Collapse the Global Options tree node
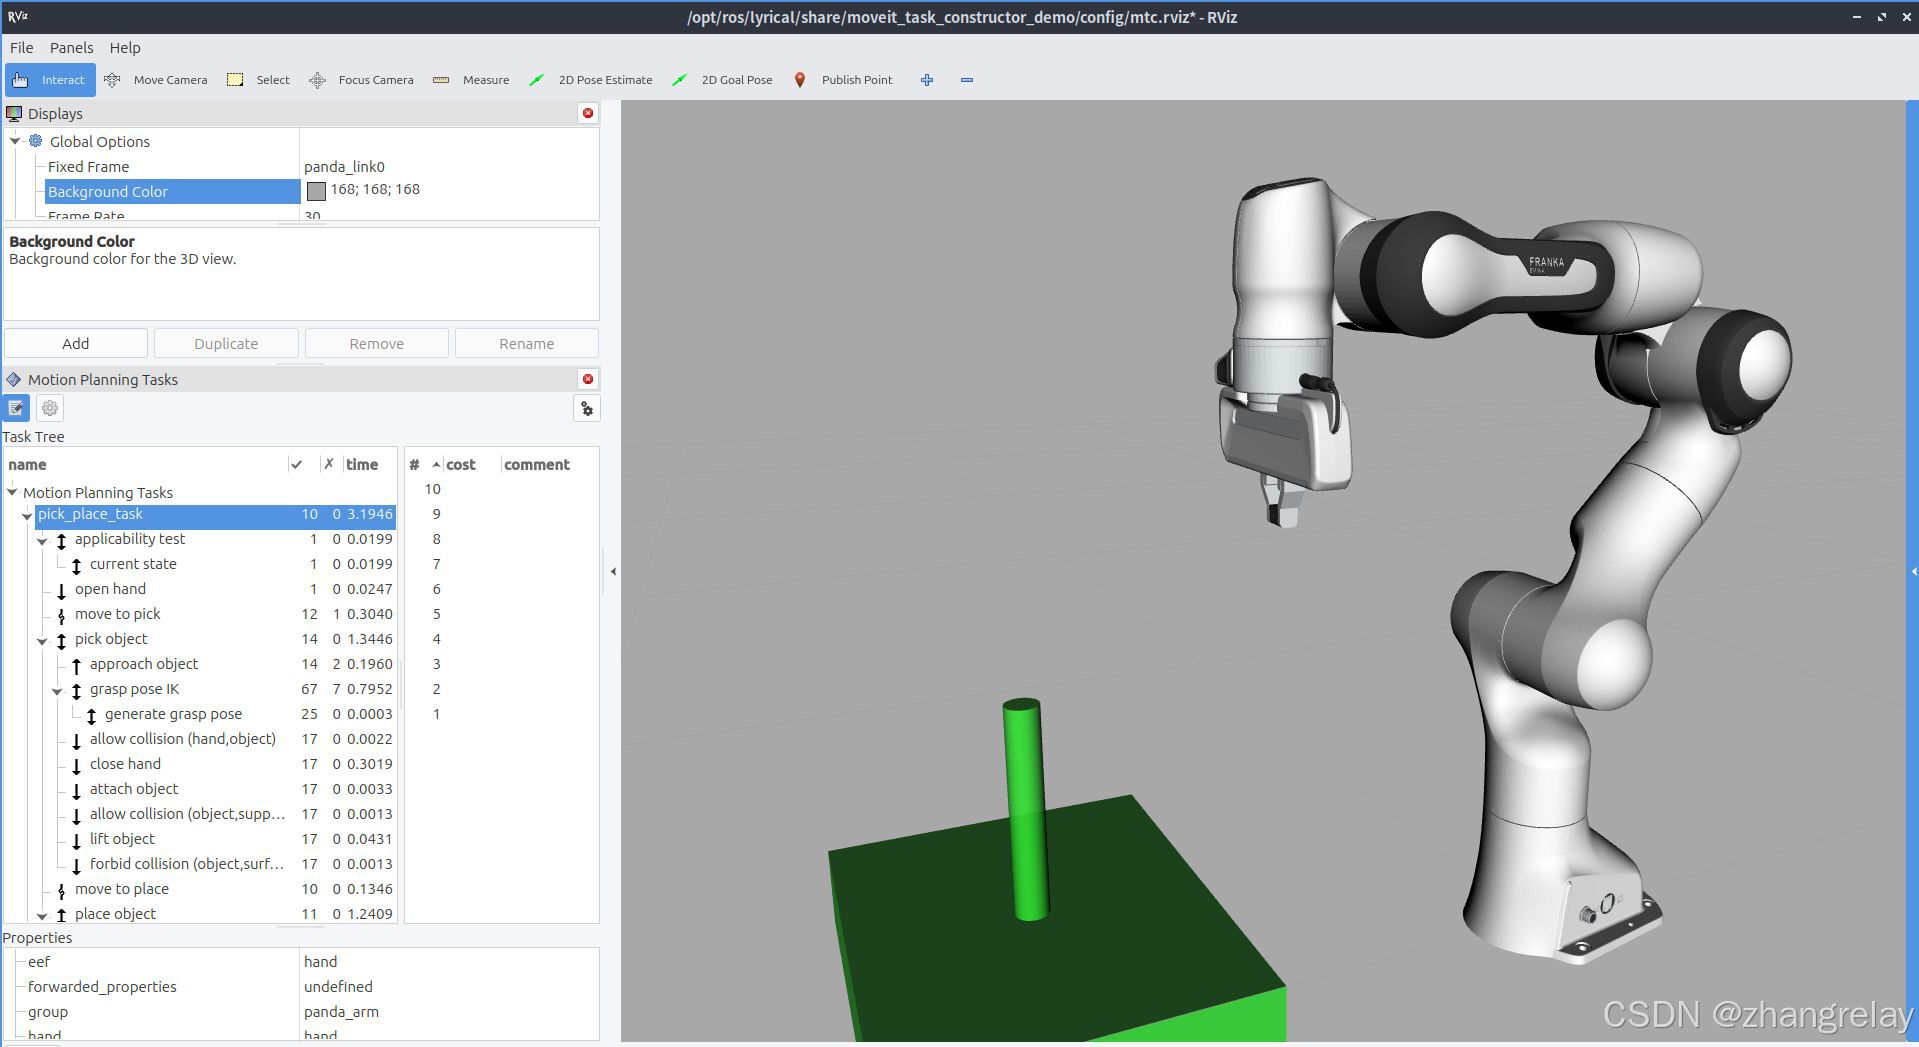 15,141
